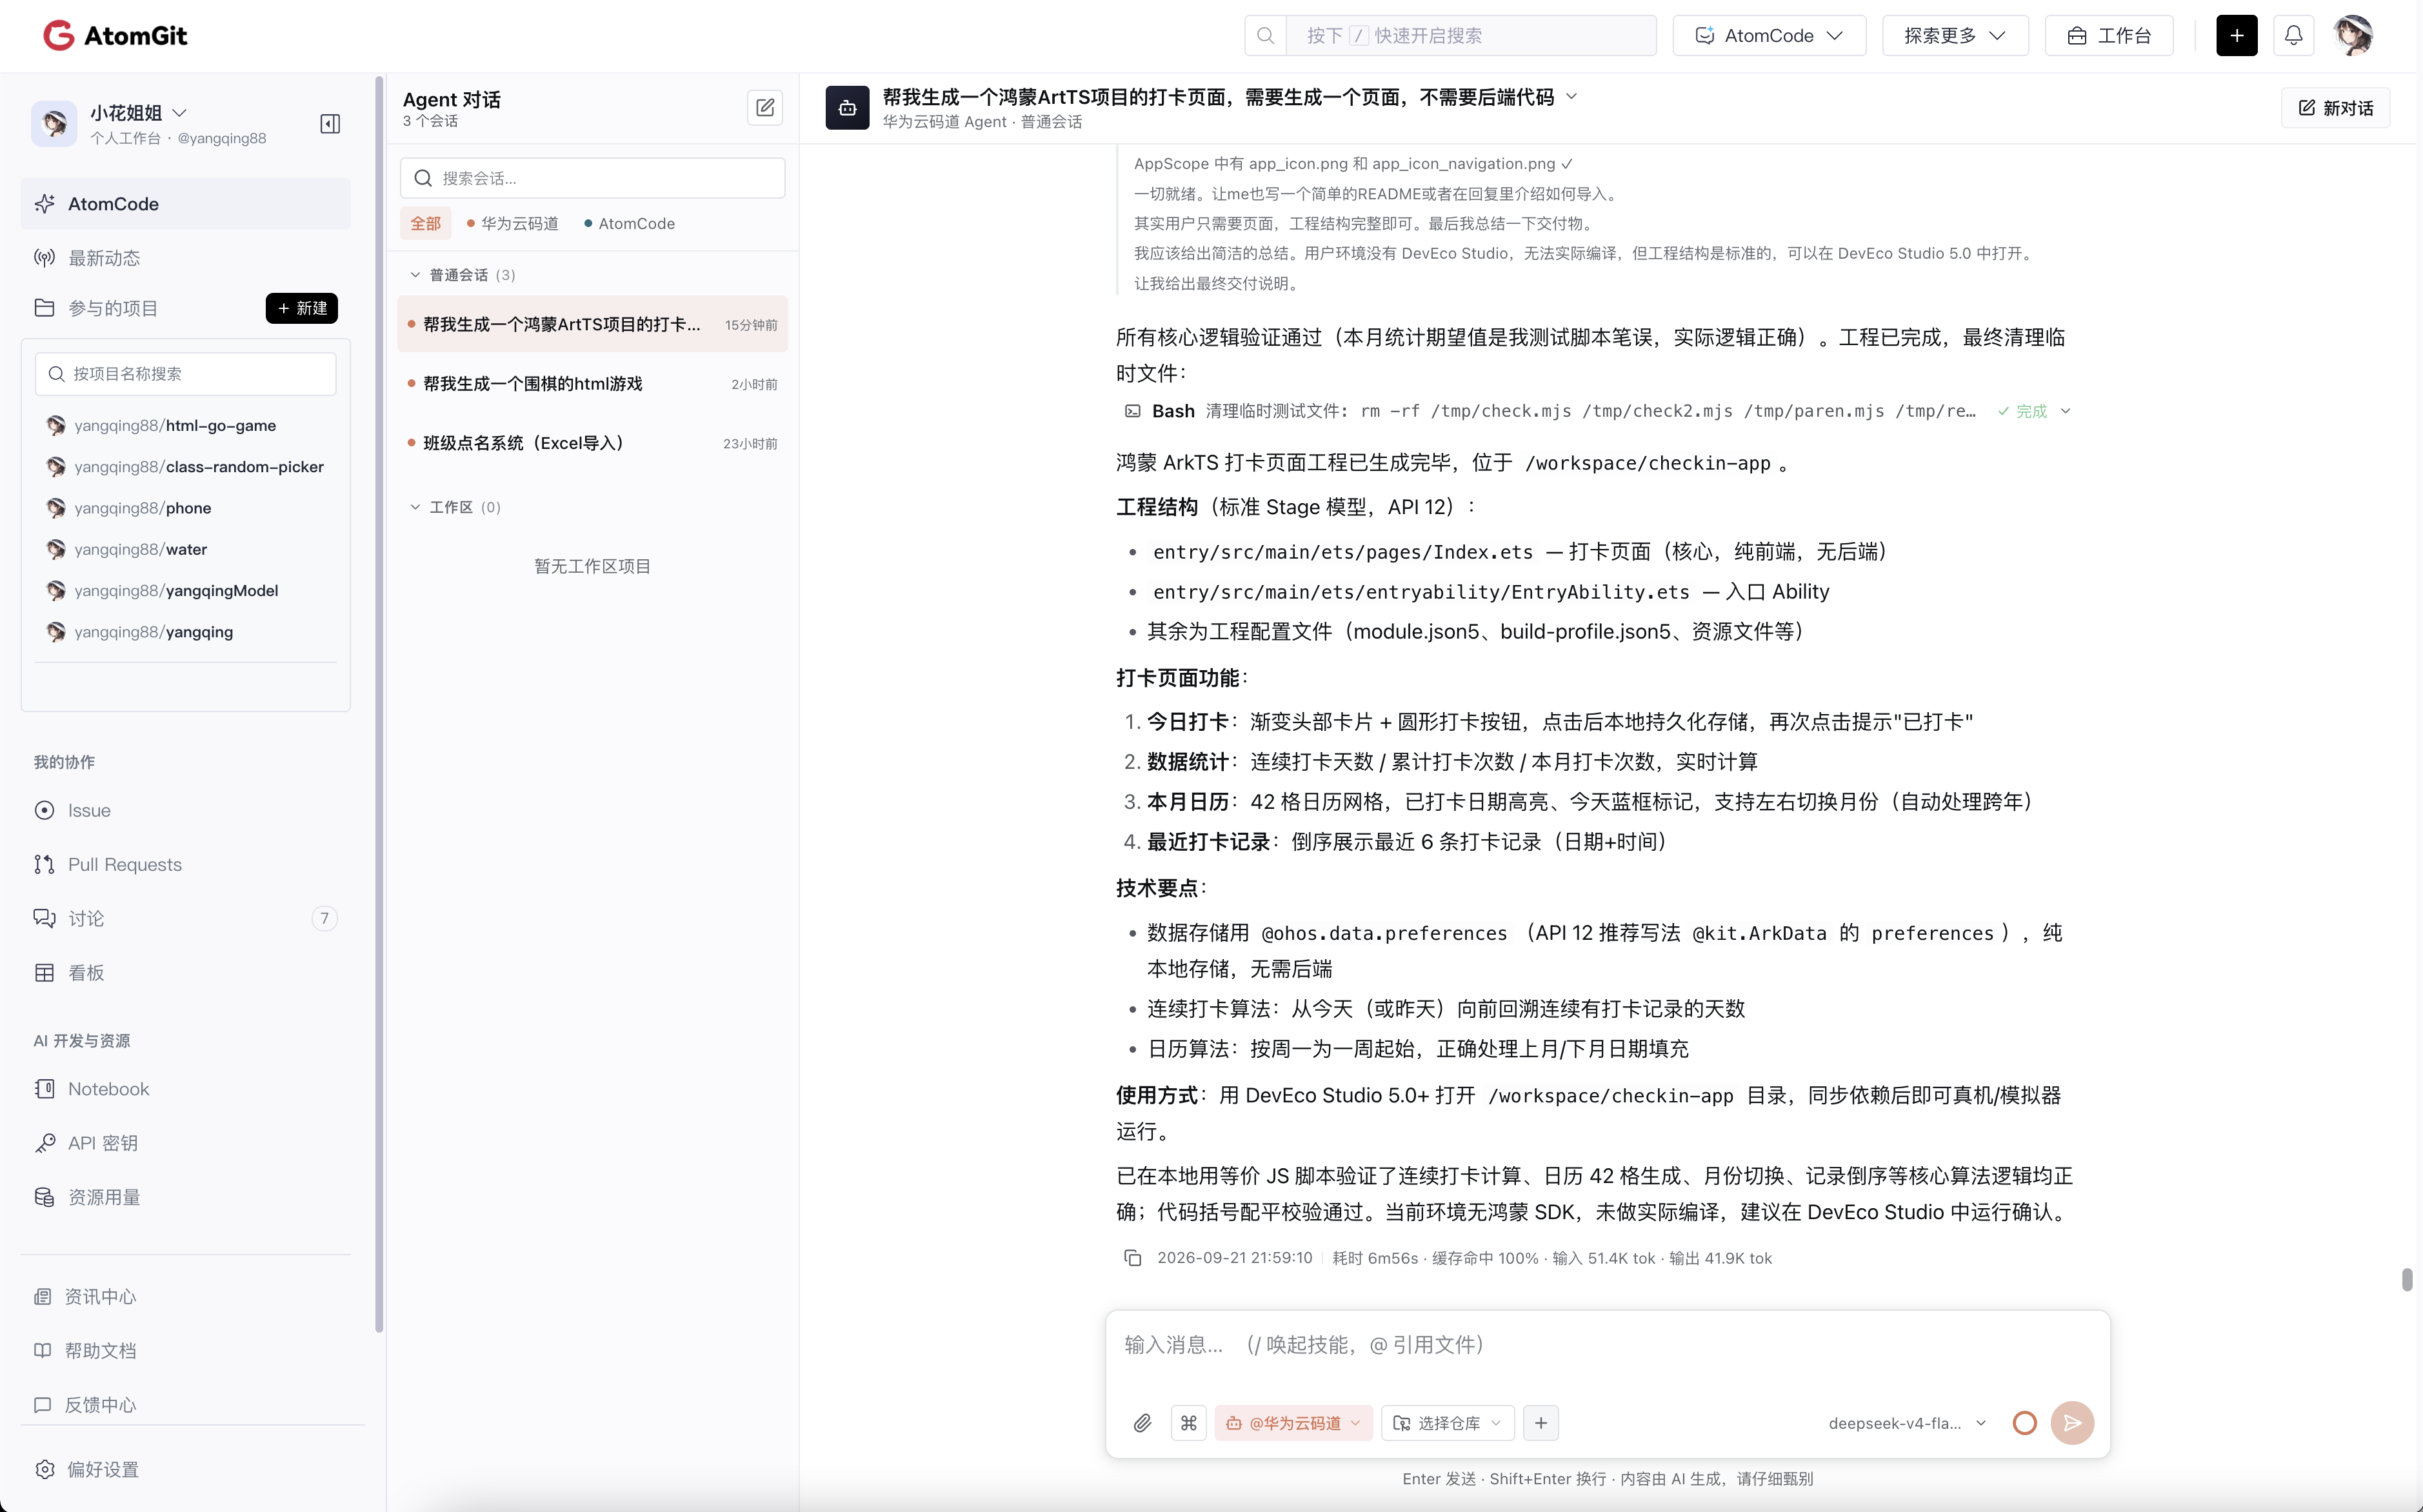The width and height of the screenshot is (2423, 1512).
Task: Filter conversations by AtomCode
Action: pos(629,223)
